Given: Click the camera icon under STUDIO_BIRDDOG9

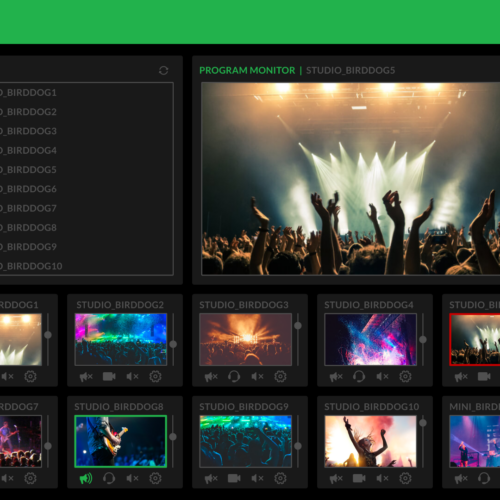Looking at the screenshot, I should (x=234, y=478).
